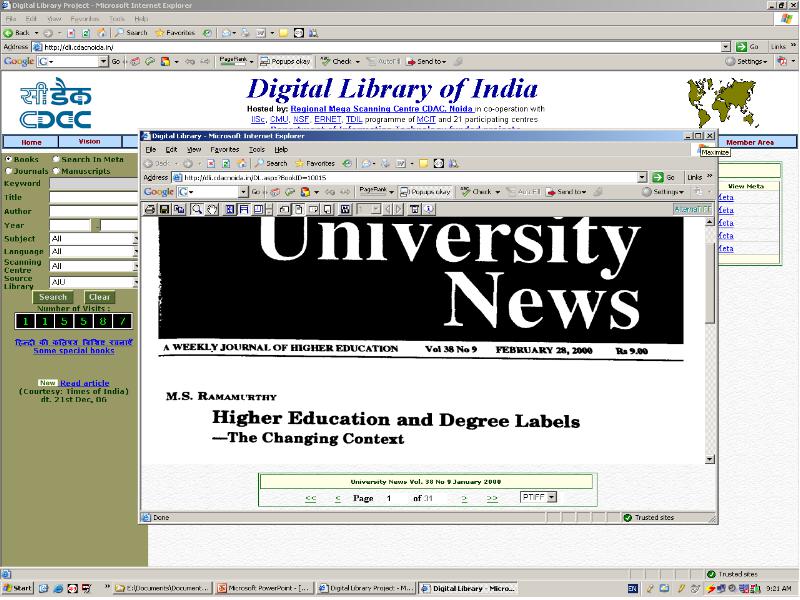This screenshot has width=800, height=600.
Task: Expand main window address bar dropdown arrow
Action: coord(726,47)
